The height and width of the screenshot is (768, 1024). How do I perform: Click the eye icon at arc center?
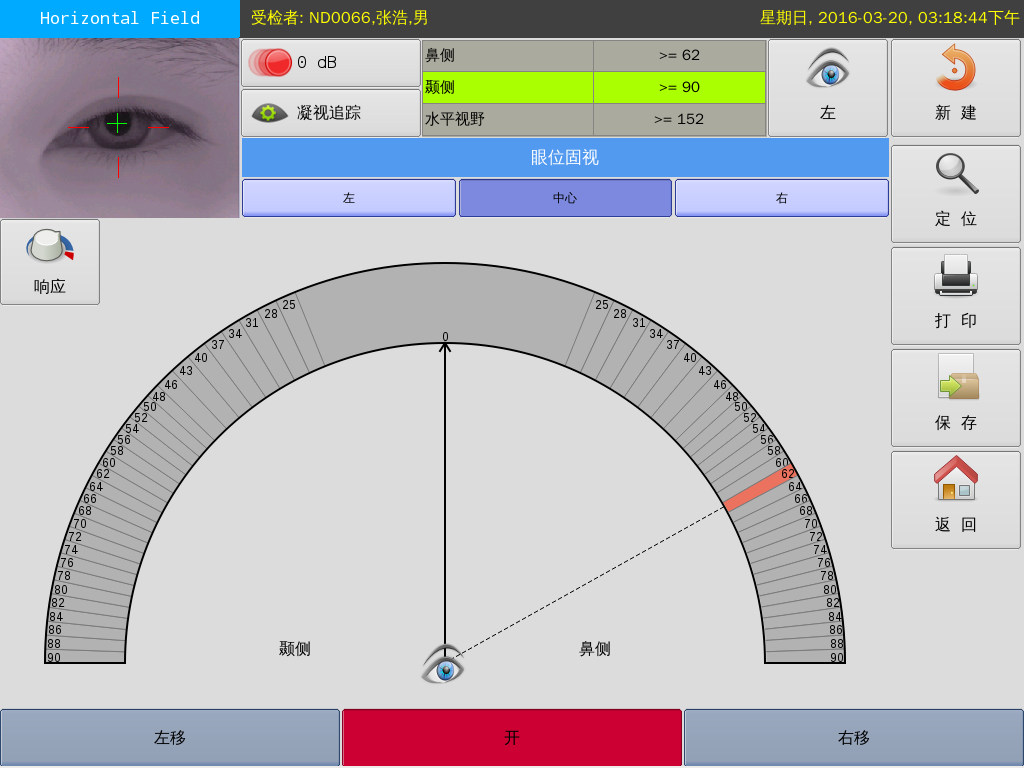click(443, 666)
